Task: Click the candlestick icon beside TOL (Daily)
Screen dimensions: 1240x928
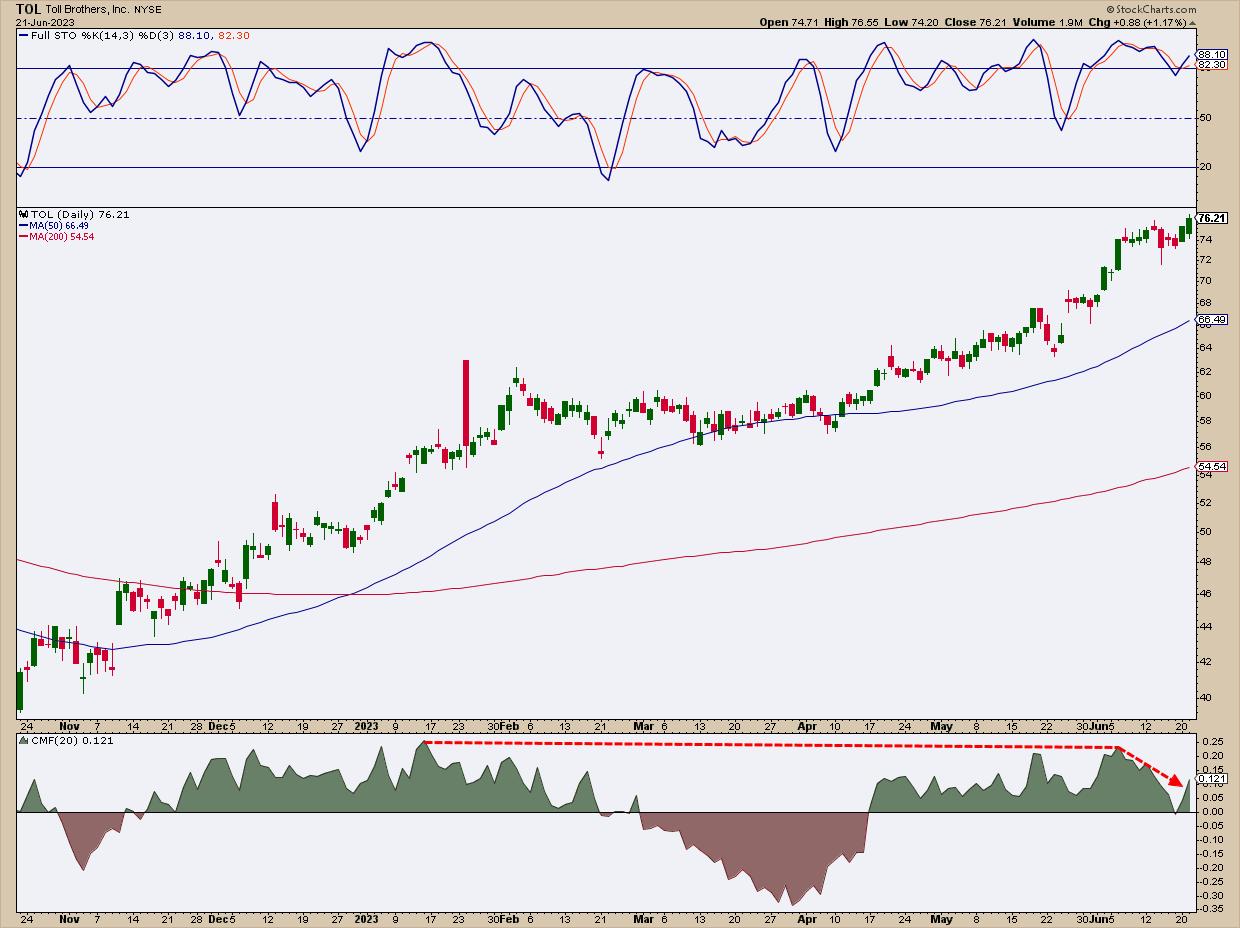Action: click(23, 214)
